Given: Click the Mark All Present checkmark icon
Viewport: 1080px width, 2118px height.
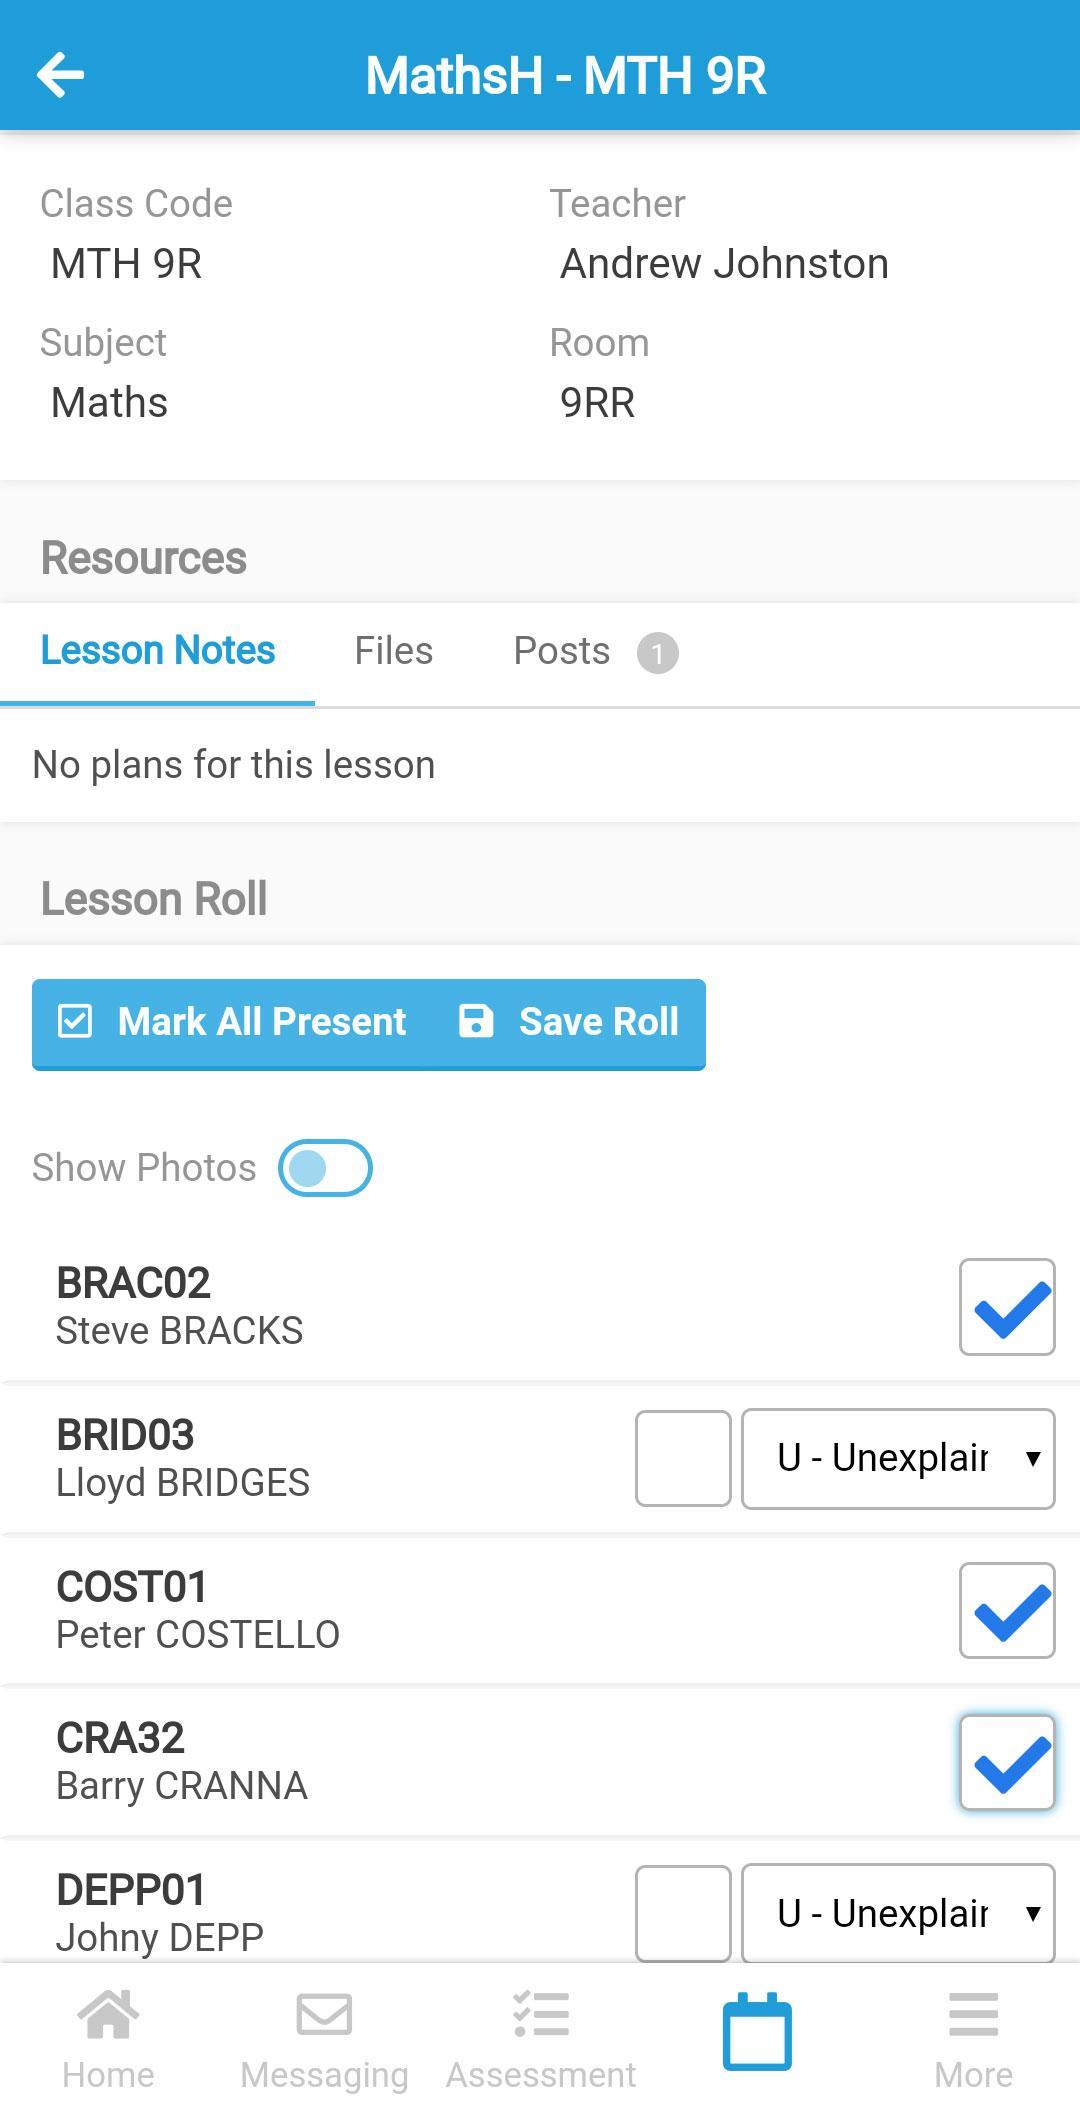Looking at the screenshot, I should coord(75,1022).
